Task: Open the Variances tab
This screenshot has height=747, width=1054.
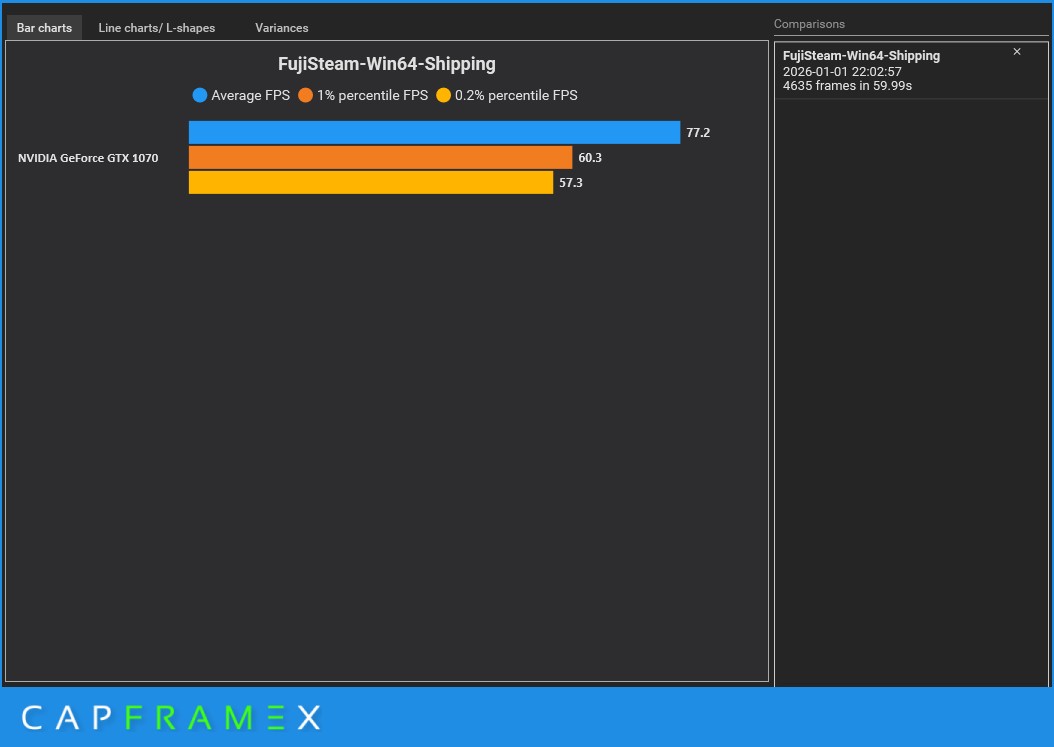Action: pyautogui.click(x=282, y=28)
